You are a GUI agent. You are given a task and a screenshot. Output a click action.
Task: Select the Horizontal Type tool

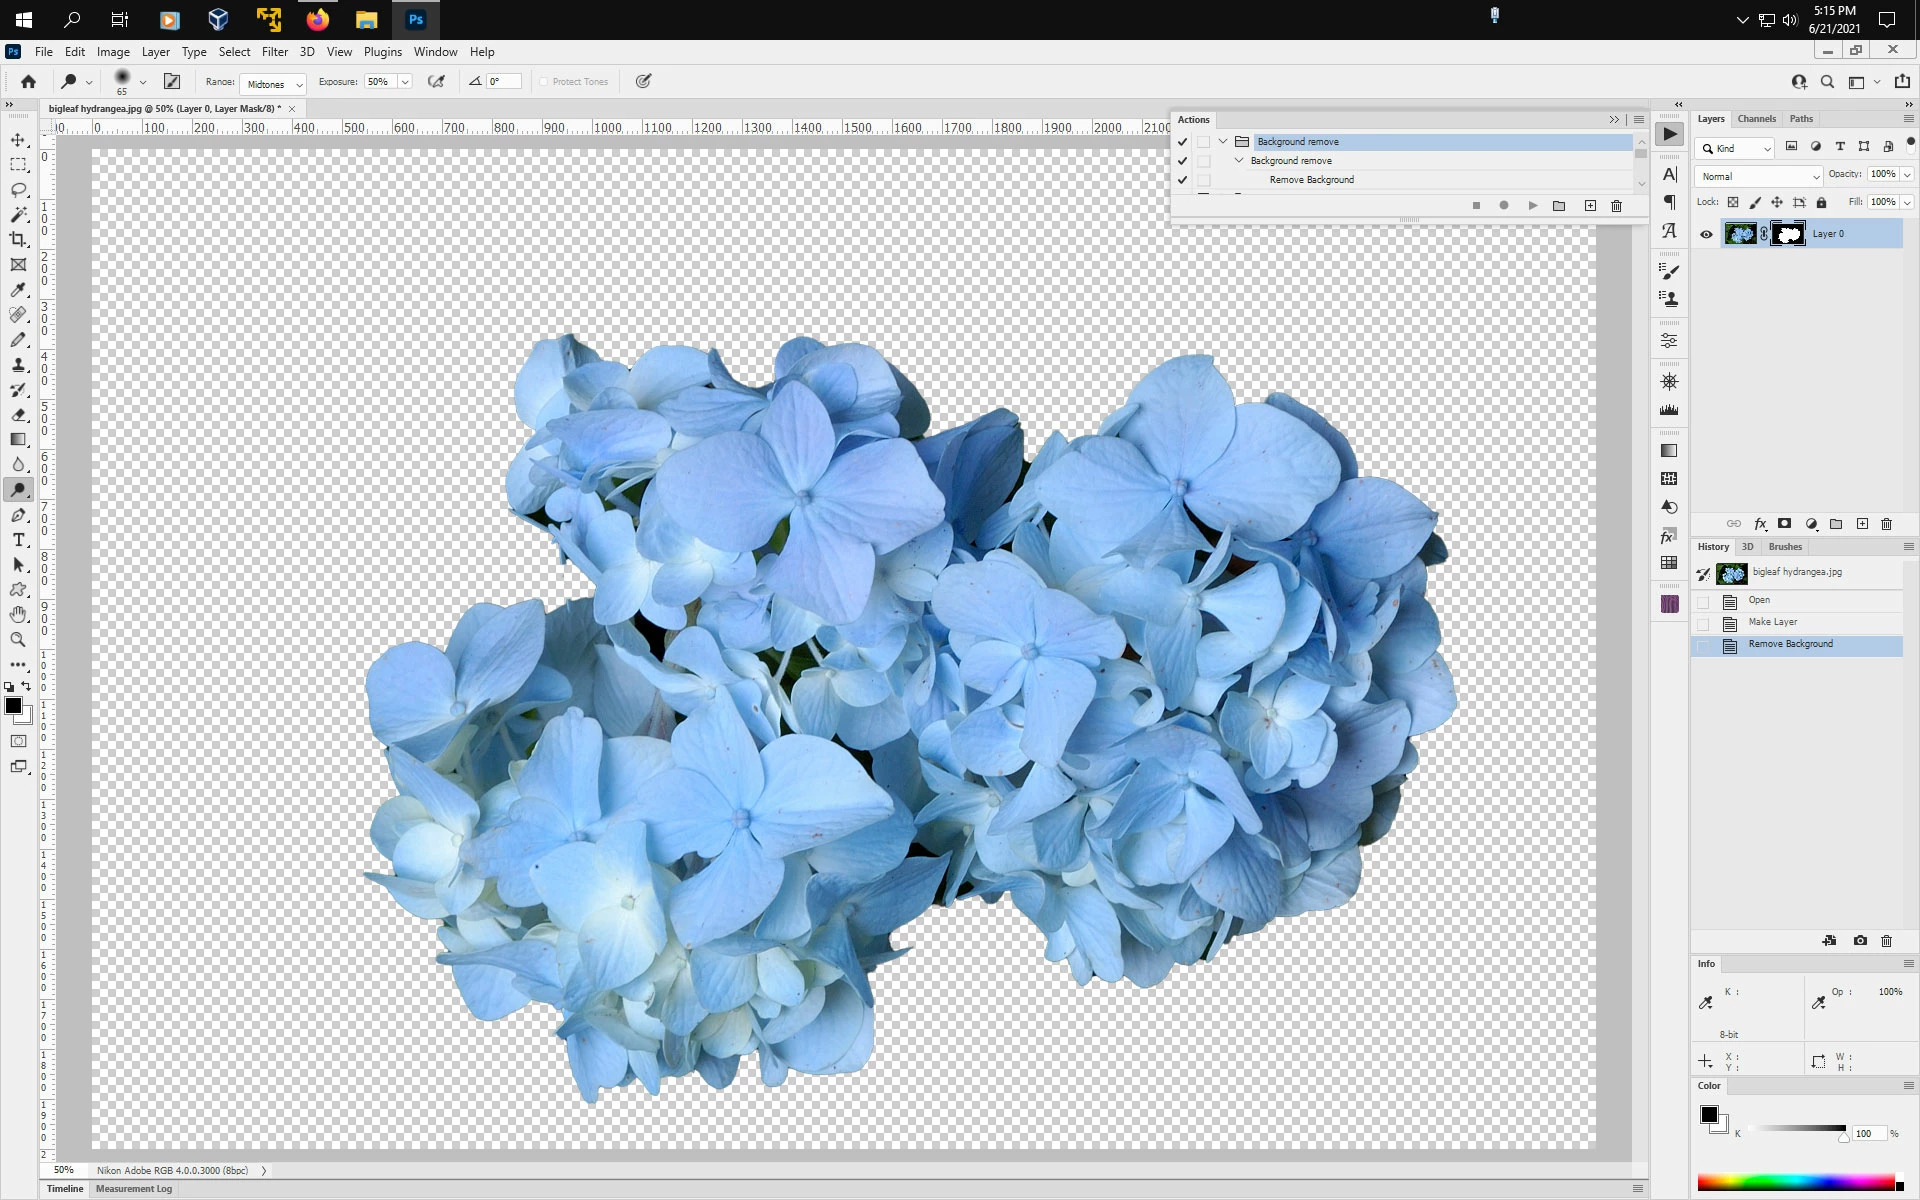coord(18,540)
